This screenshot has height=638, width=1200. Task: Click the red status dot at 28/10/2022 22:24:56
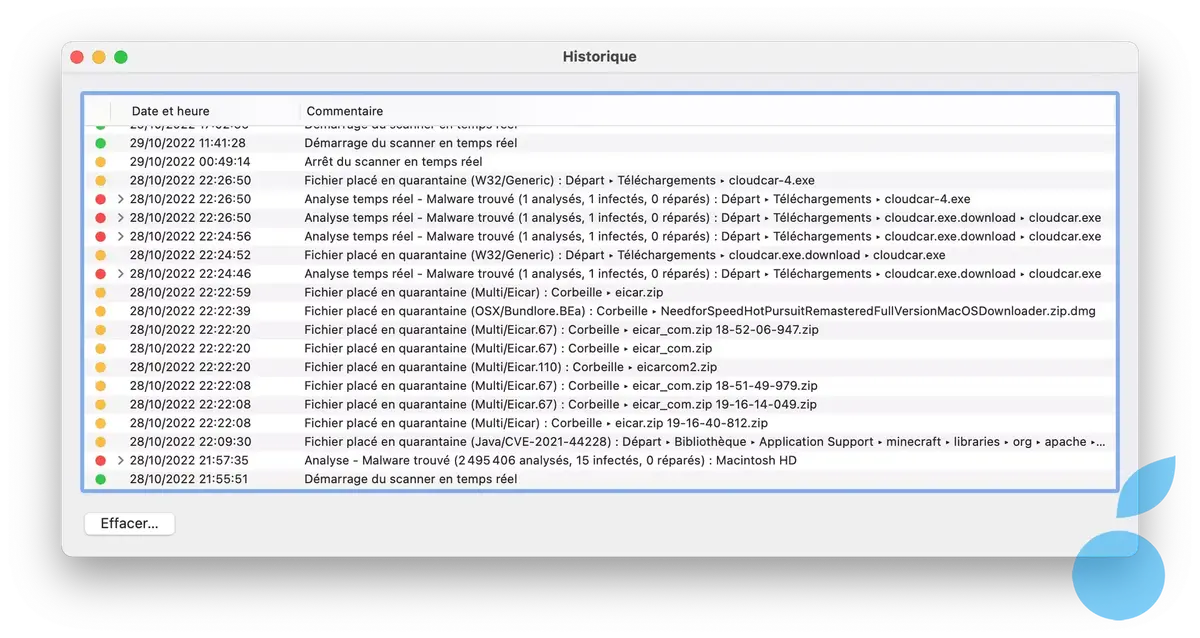(100, 237)
